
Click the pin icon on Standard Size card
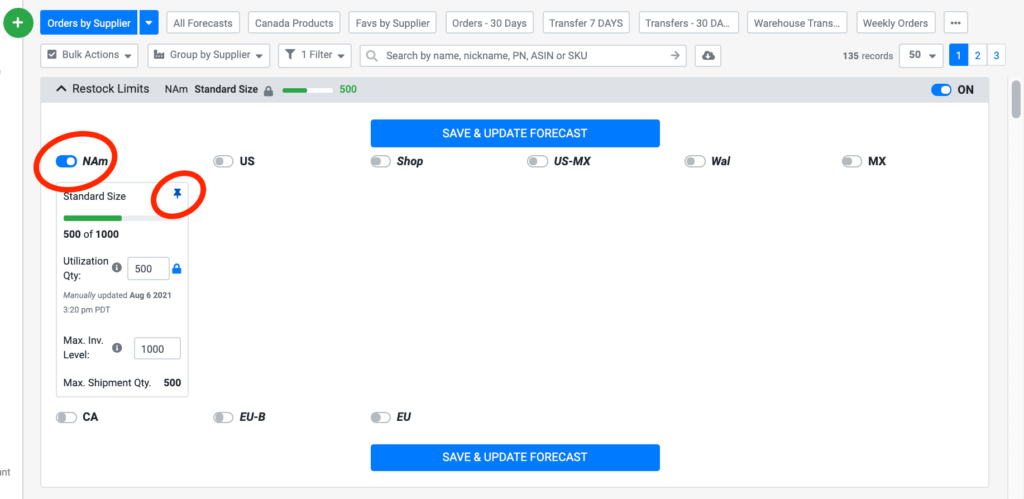[177, 193]
